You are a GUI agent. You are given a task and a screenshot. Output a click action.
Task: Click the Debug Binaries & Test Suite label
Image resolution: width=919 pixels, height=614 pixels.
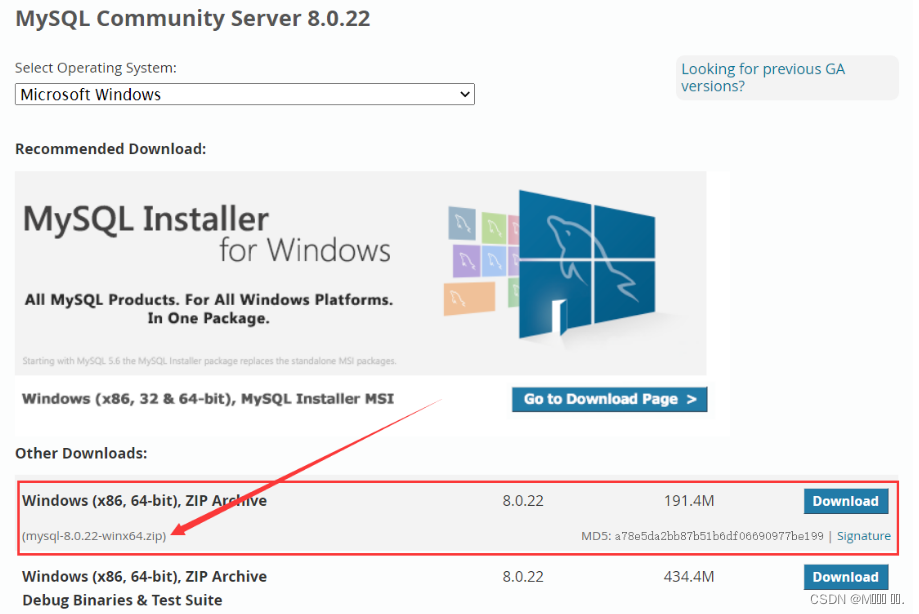pyautogui.click(x=122, y=601)
